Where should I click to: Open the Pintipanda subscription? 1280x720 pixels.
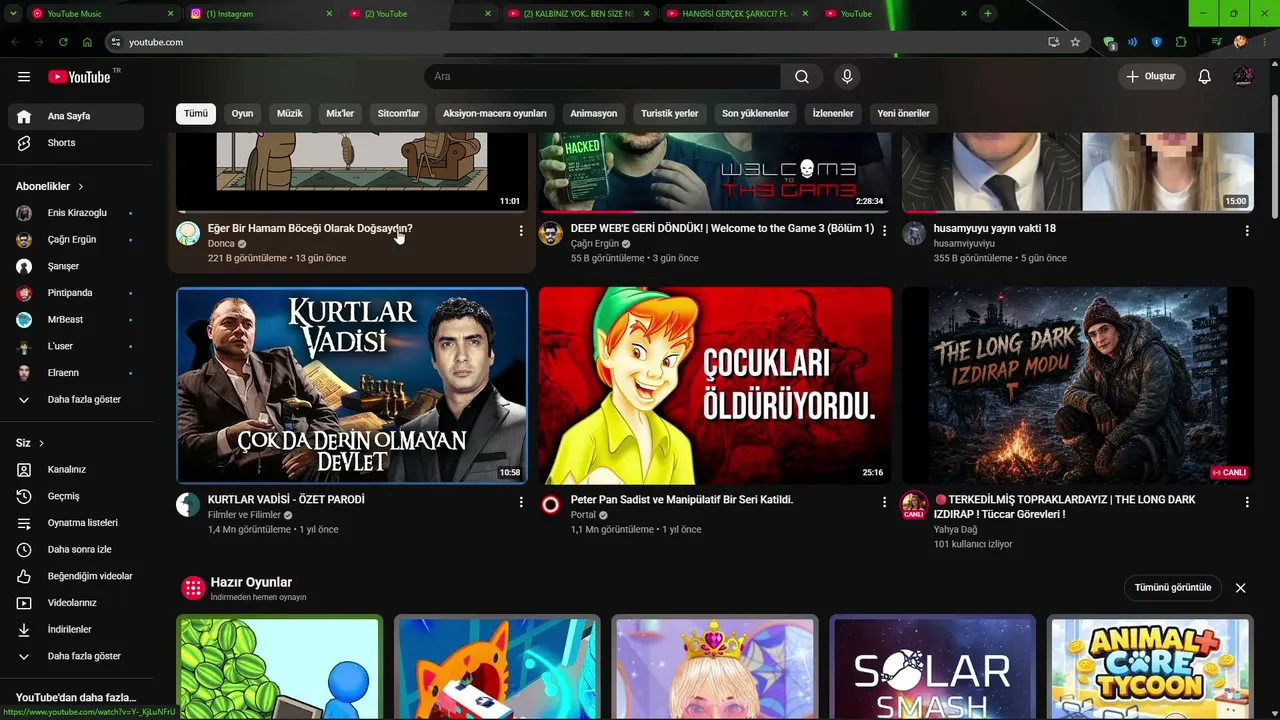tap(76, 293)
